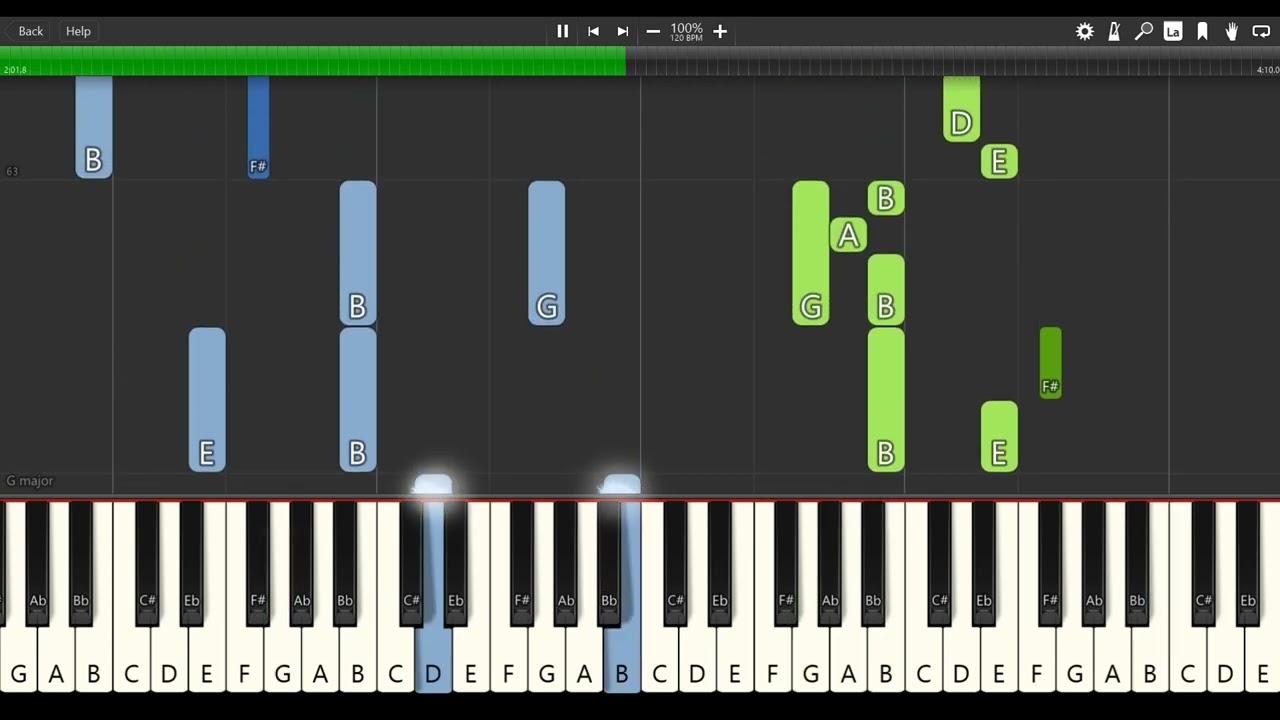This screenshot has width=1280, height=720.
Task: Toggle the loop icon
Action: pos(1261,31)
